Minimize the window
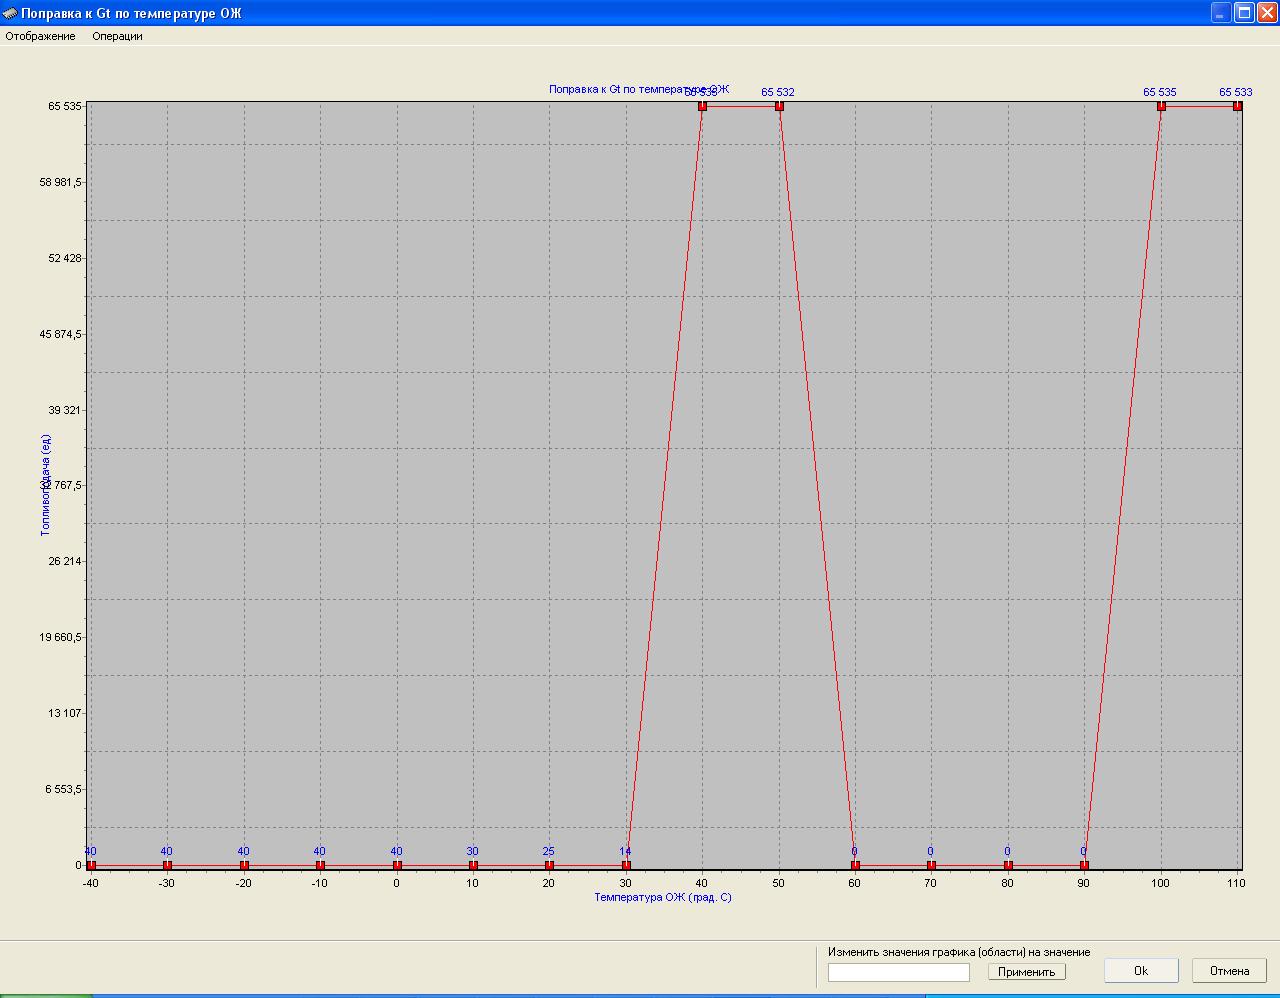Screen dimensions: 1280x998 tap(1221, 13)
